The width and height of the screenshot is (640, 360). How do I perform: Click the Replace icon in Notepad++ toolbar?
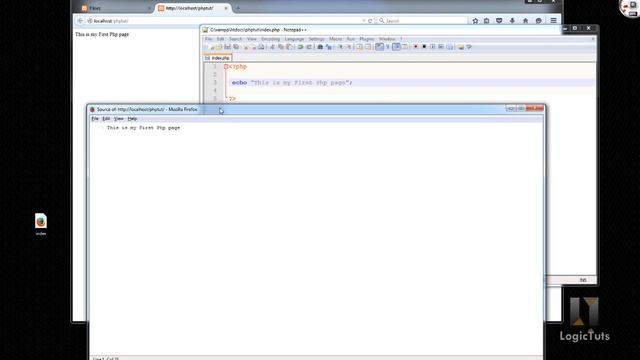click(x=329, y=47)
